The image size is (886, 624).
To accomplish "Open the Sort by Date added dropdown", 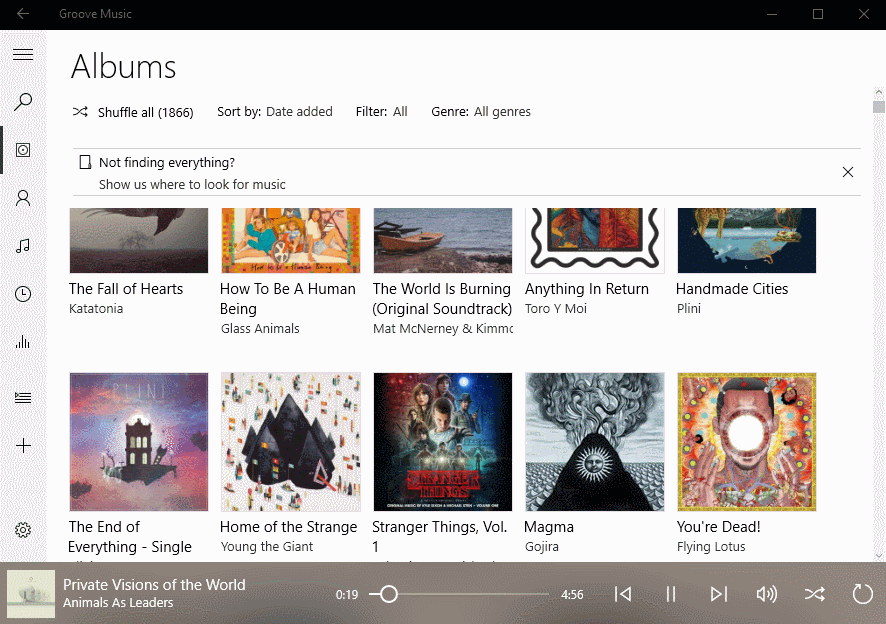I will [x=275, y=111].
